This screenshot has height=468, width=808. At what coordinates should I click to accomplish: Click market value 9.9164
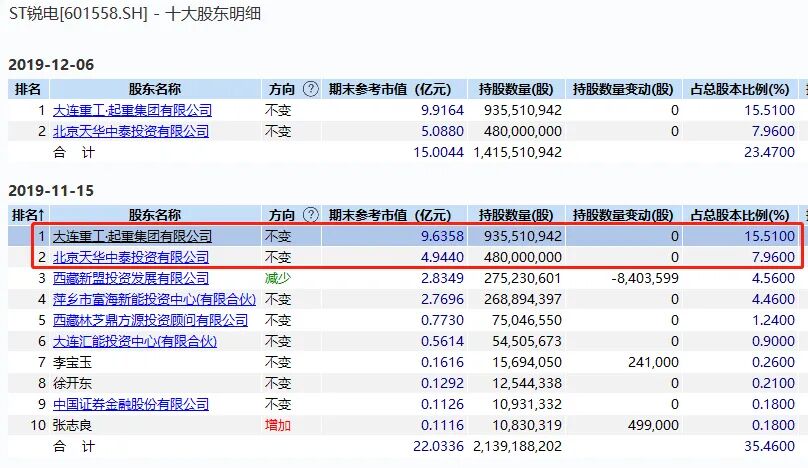point(443,110)
